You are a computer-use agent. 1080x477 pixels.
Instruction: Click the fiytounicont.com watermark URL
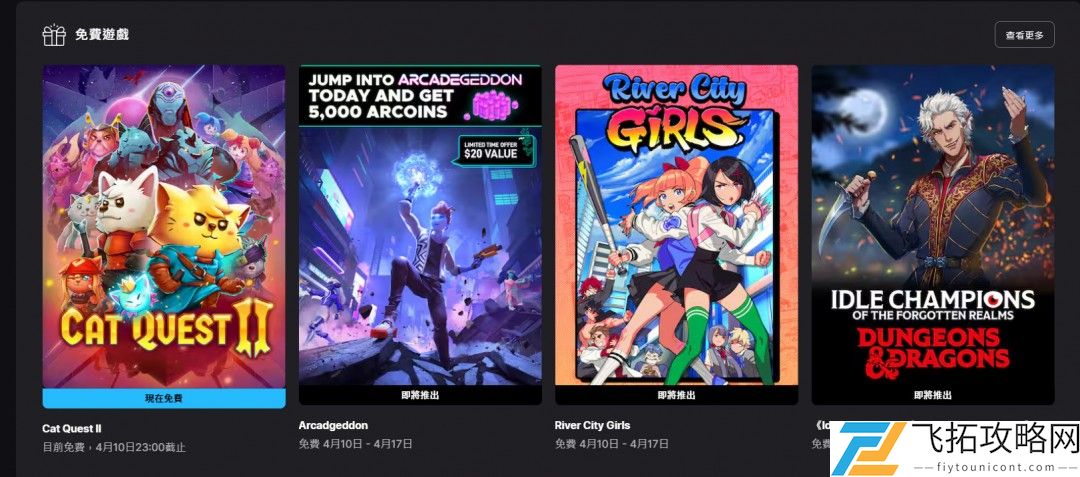tap(992, 467)
